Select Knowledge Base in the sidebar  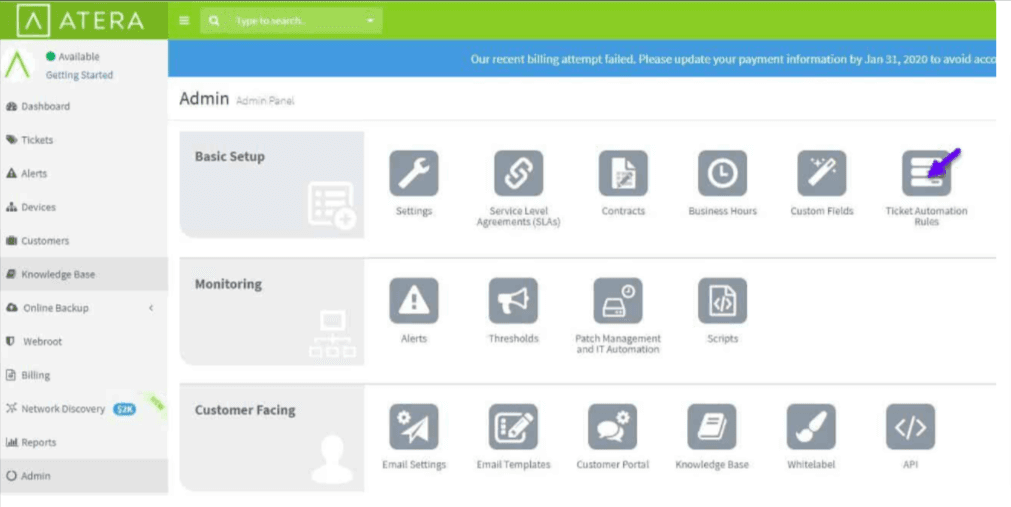click(84, 274)
